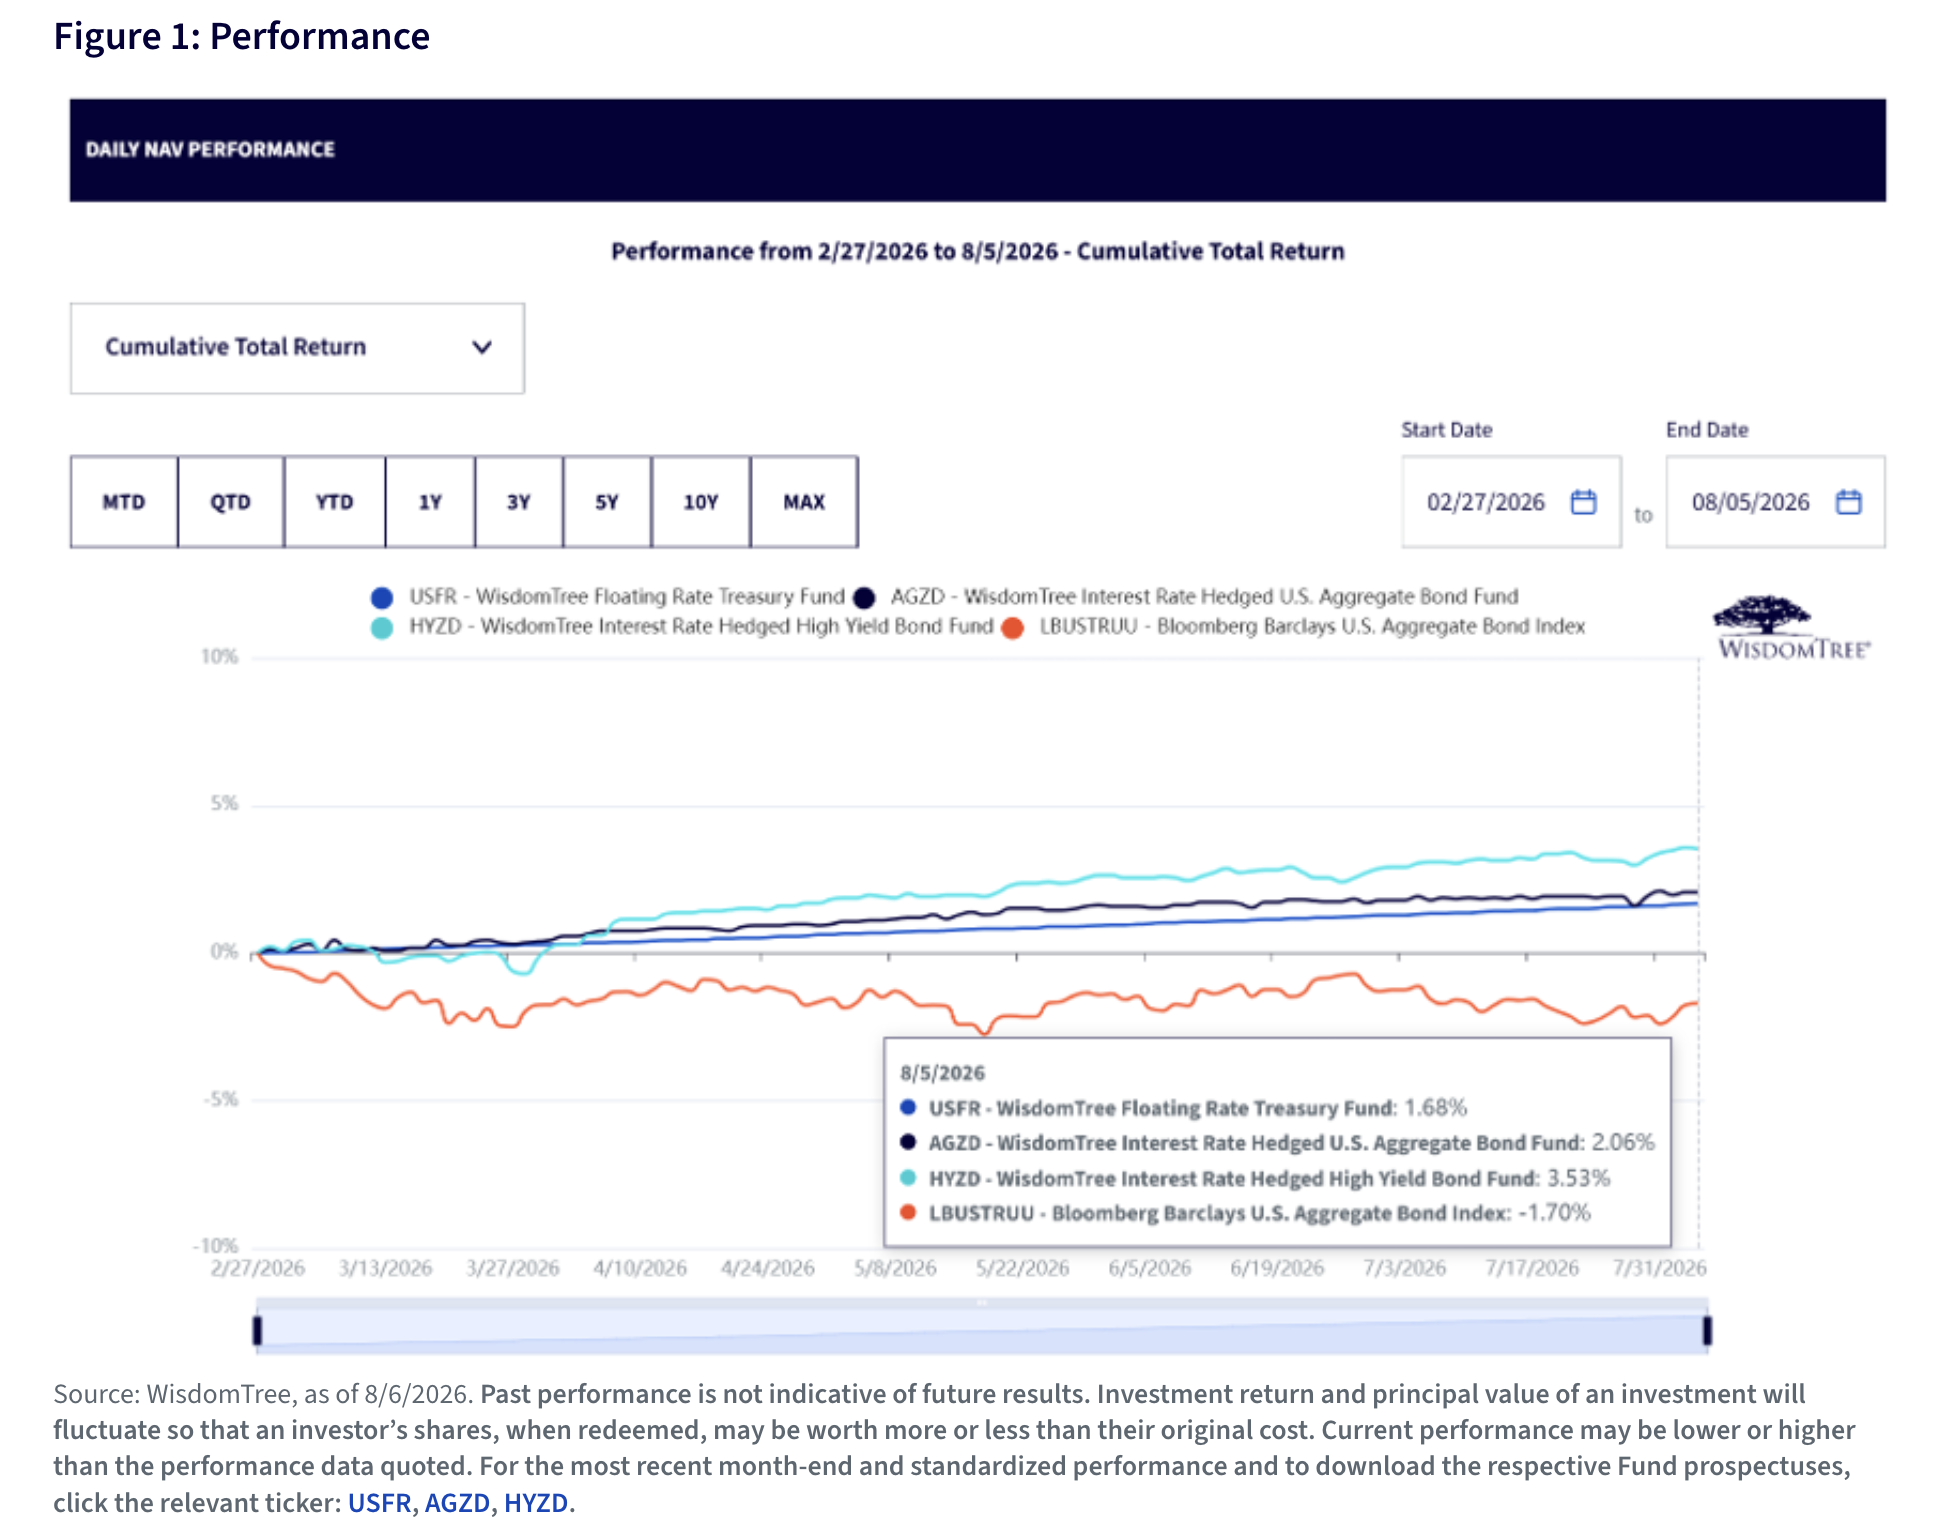Toggle the USFR series legend dot
This screenshot has width=1954, height=1538.
(x=381, y=597)
